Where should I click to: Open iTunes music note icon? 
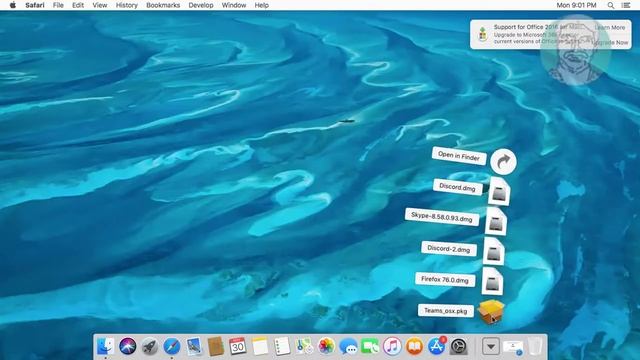(392, 347)
